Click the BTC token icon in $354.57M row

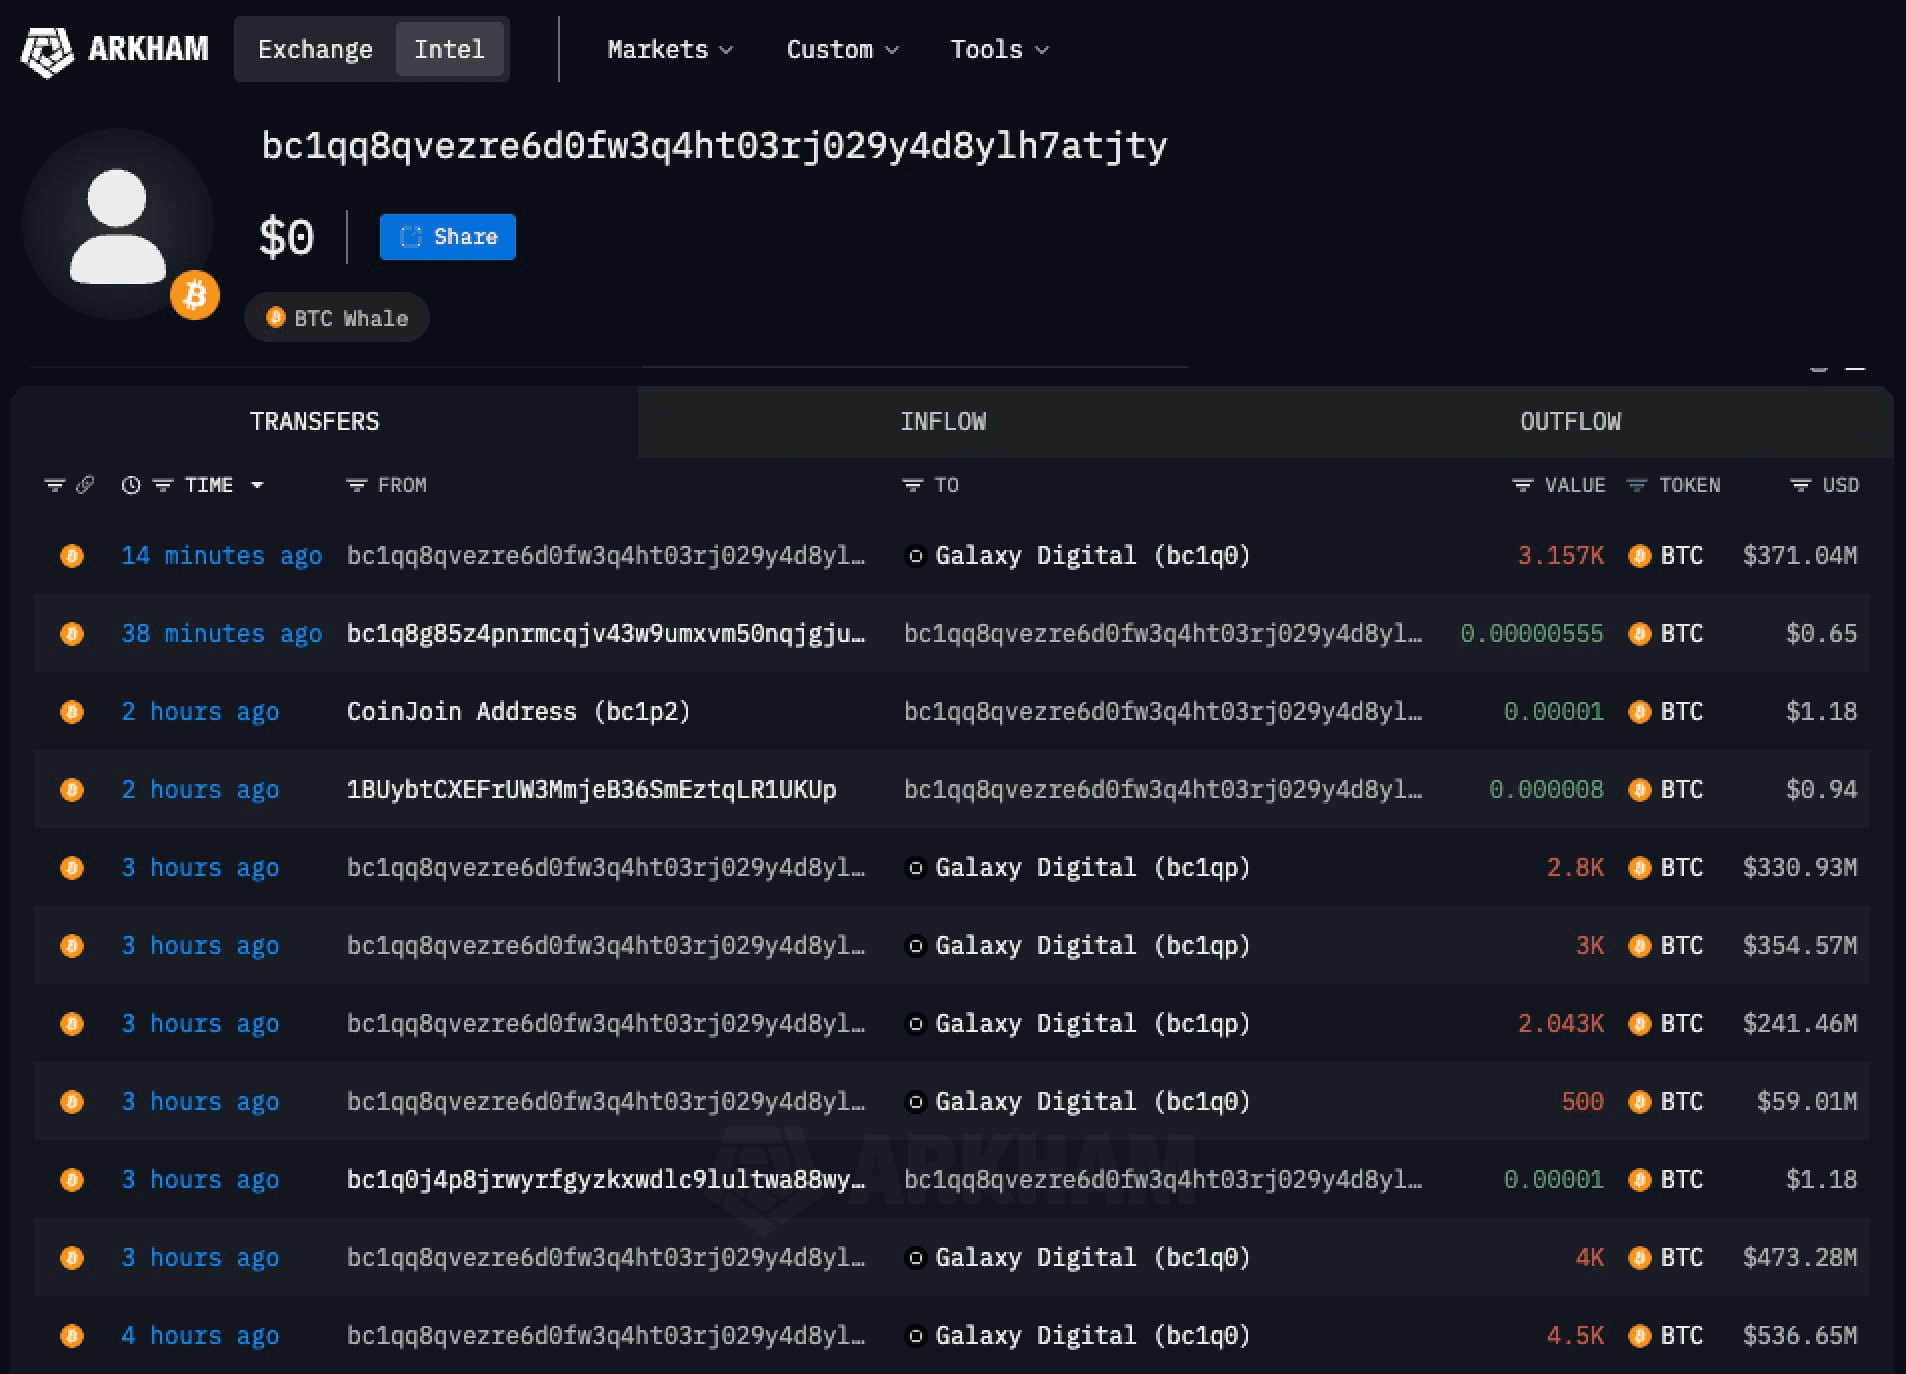1640,946
